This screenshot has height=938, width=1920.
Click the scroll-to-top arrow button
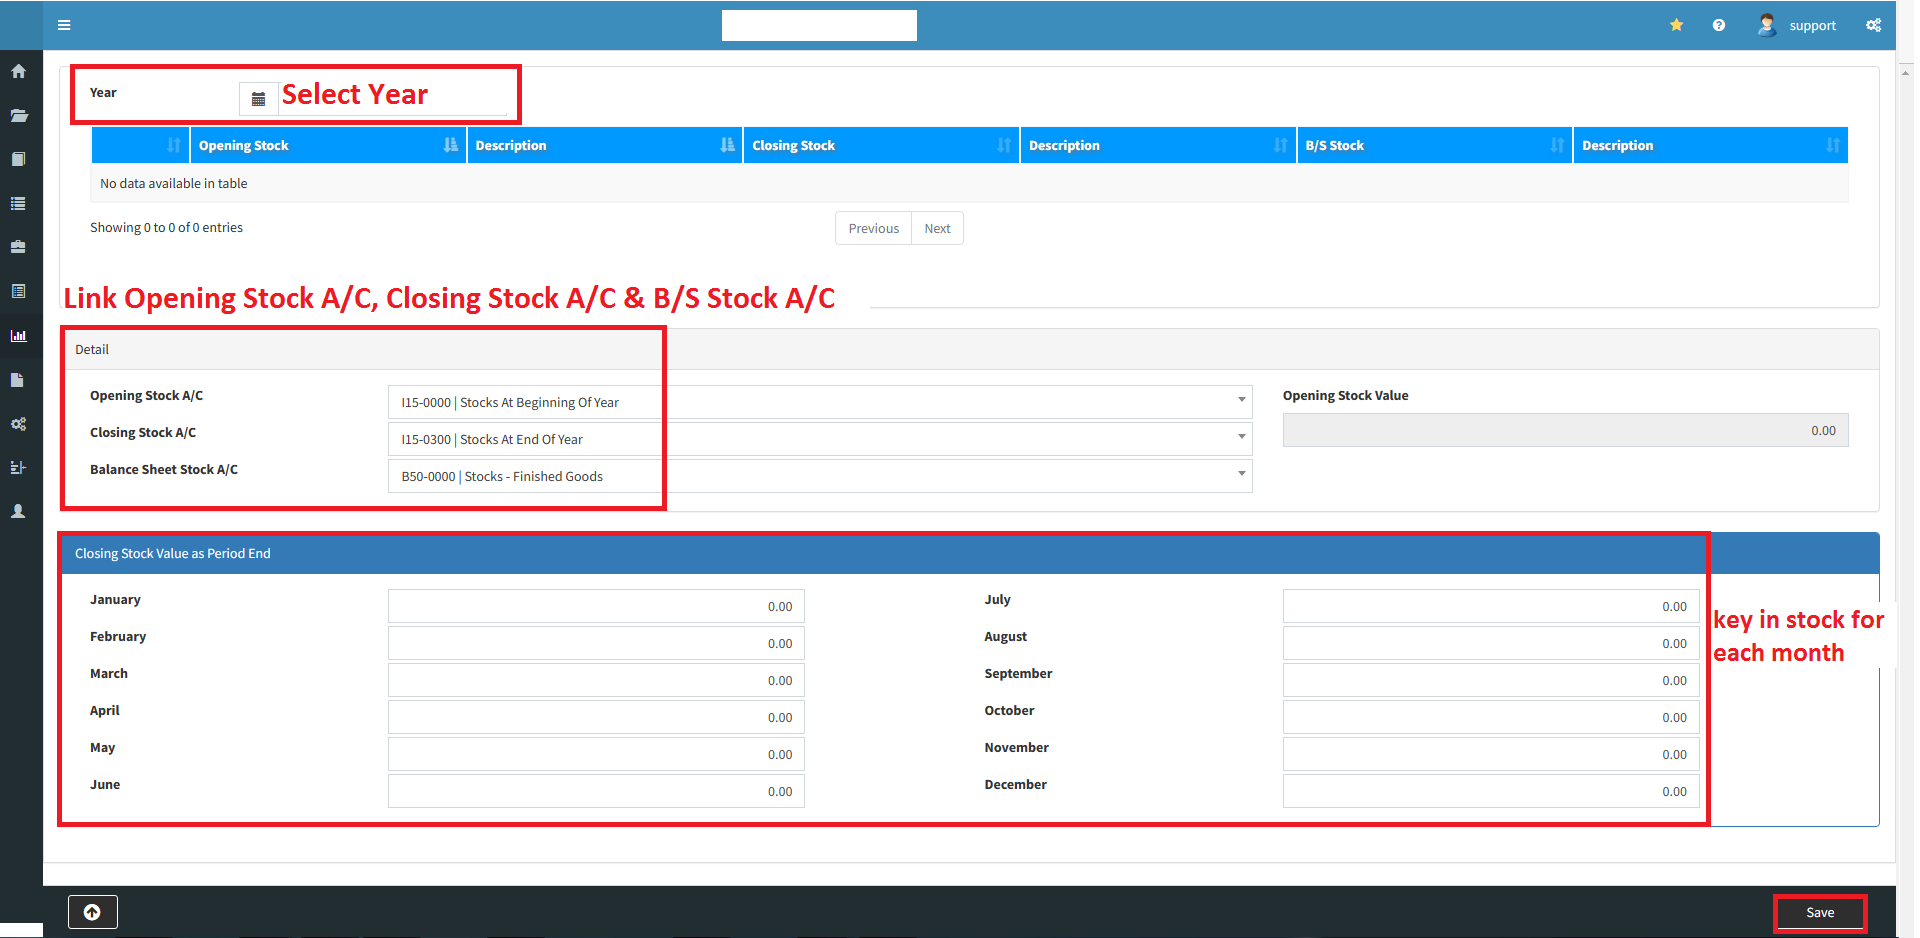coord(92,912)
